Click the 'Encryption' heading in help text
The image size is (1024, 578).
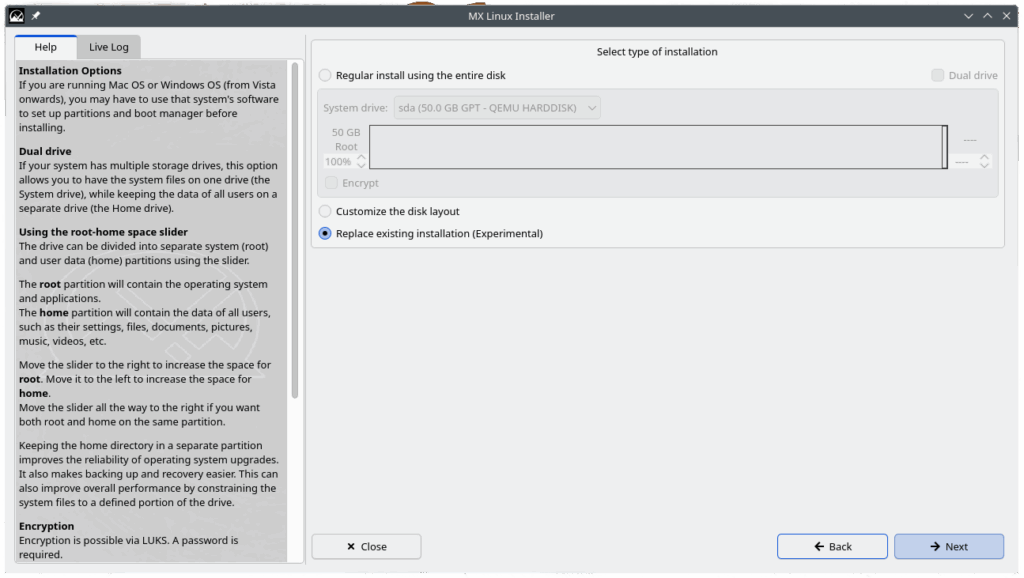[x=46, y=526]
